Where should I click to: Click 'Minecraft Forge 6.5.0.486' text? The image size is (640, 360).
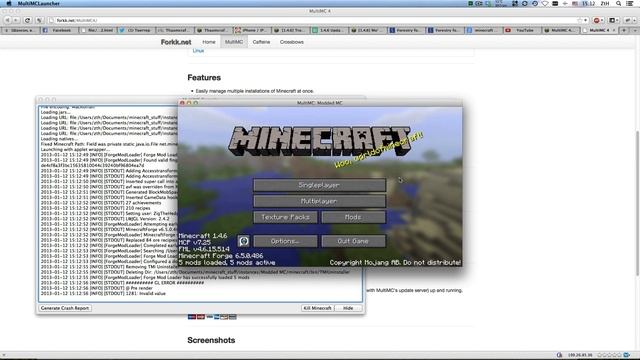pyautogui.click(x=221, y=256)
